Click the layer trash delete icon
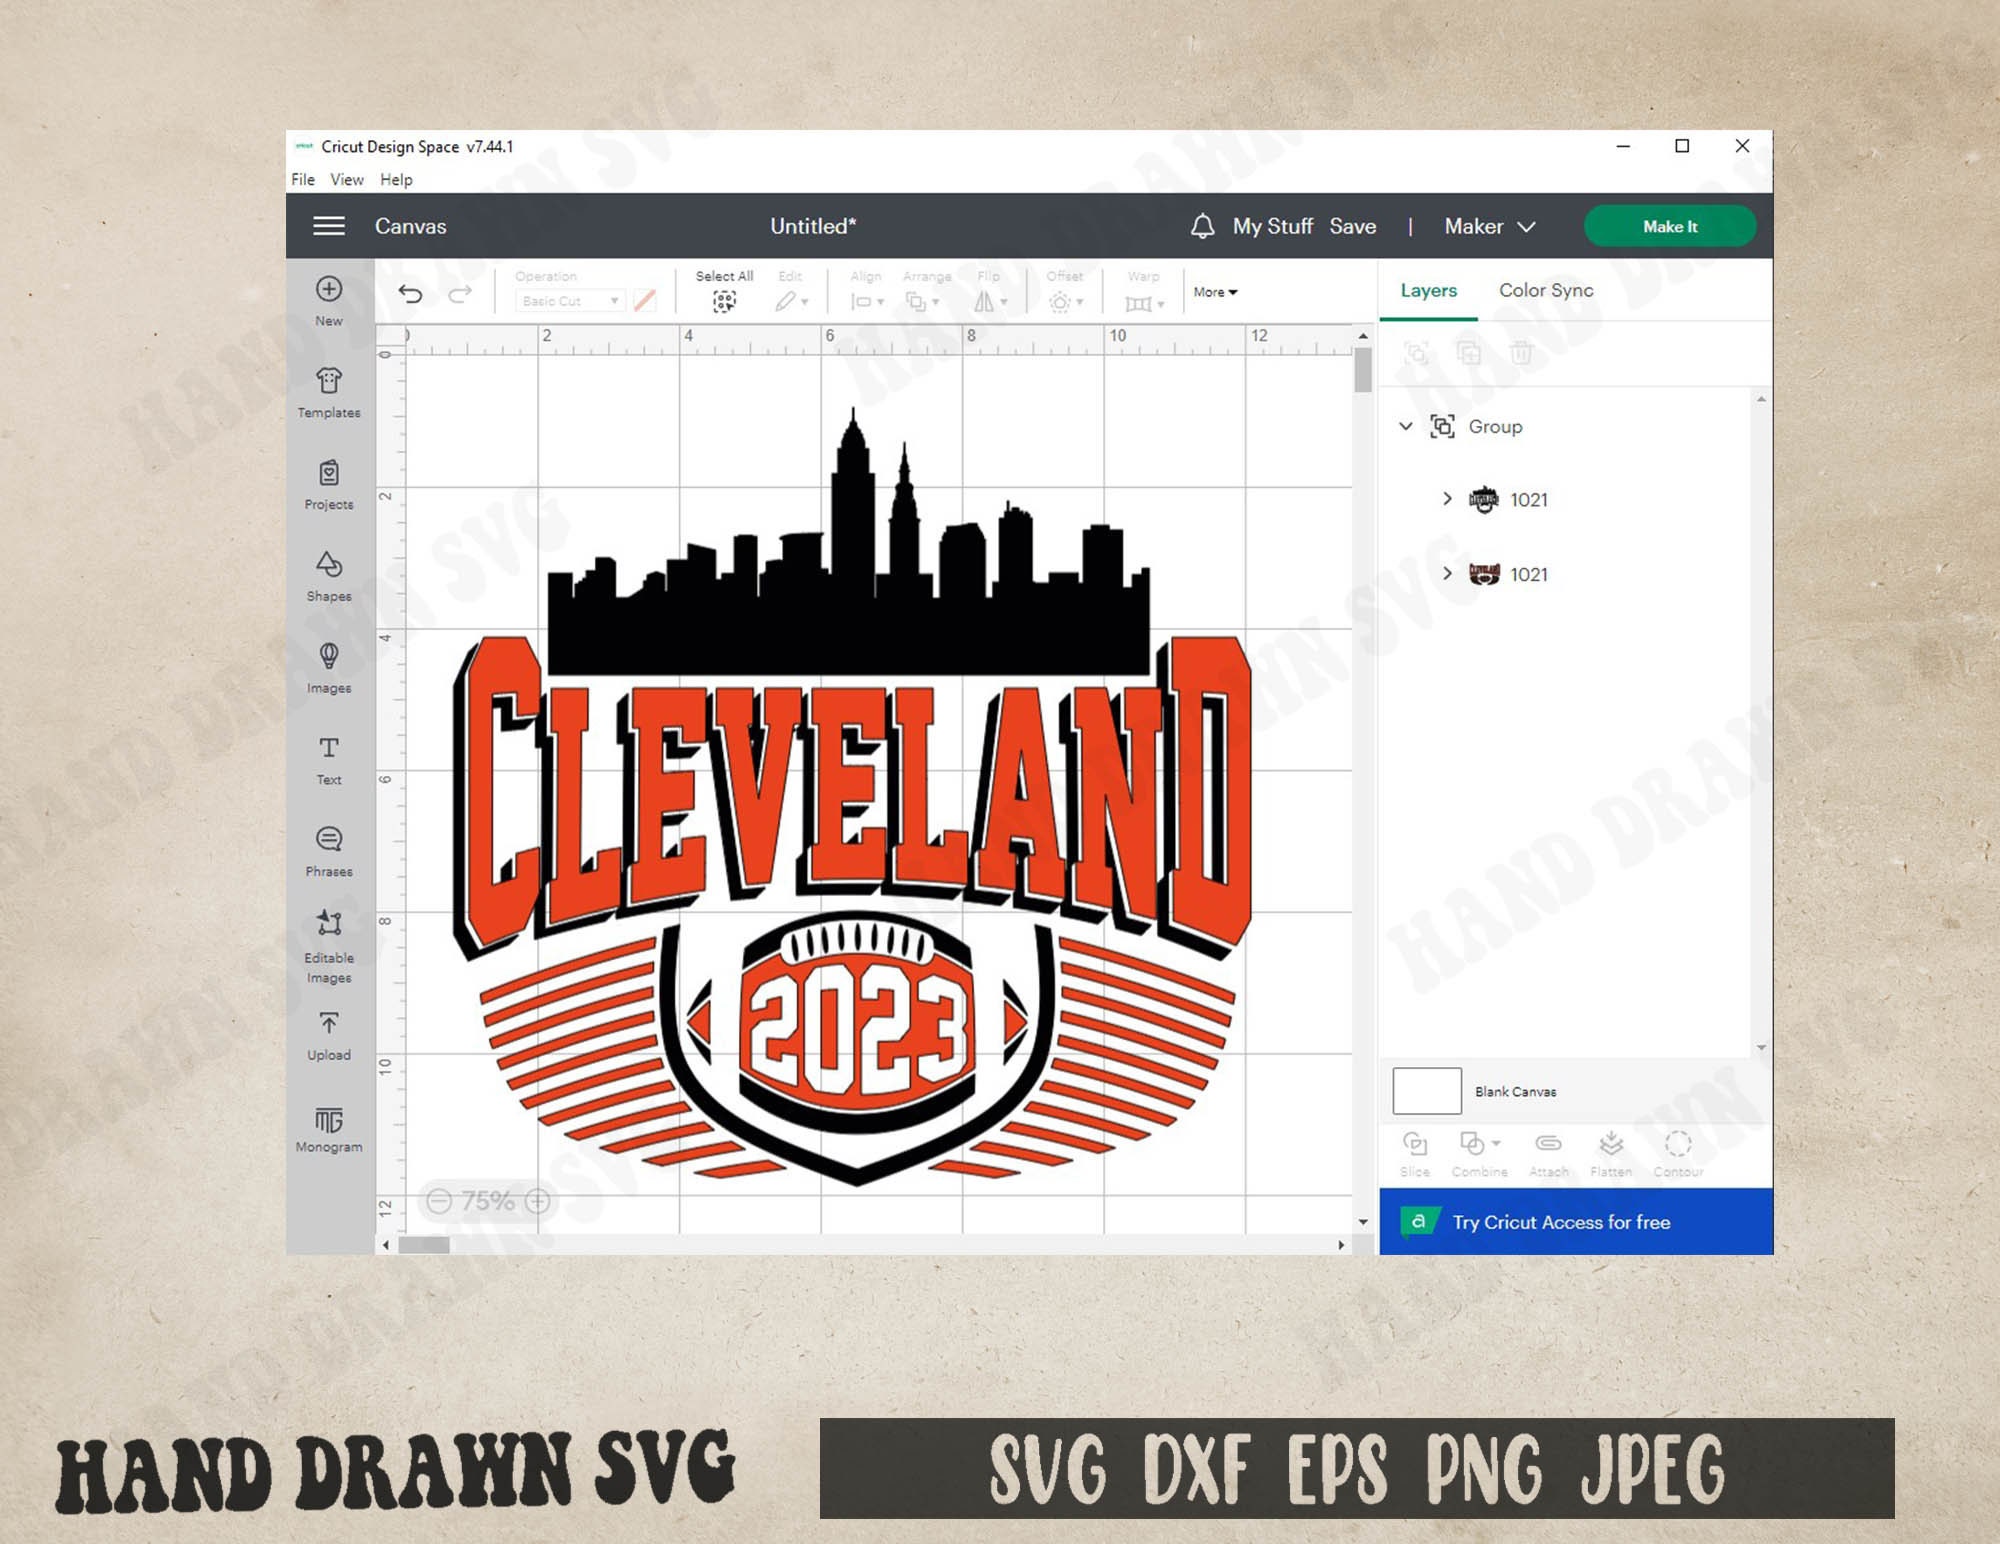 [x=1521, y=352]
